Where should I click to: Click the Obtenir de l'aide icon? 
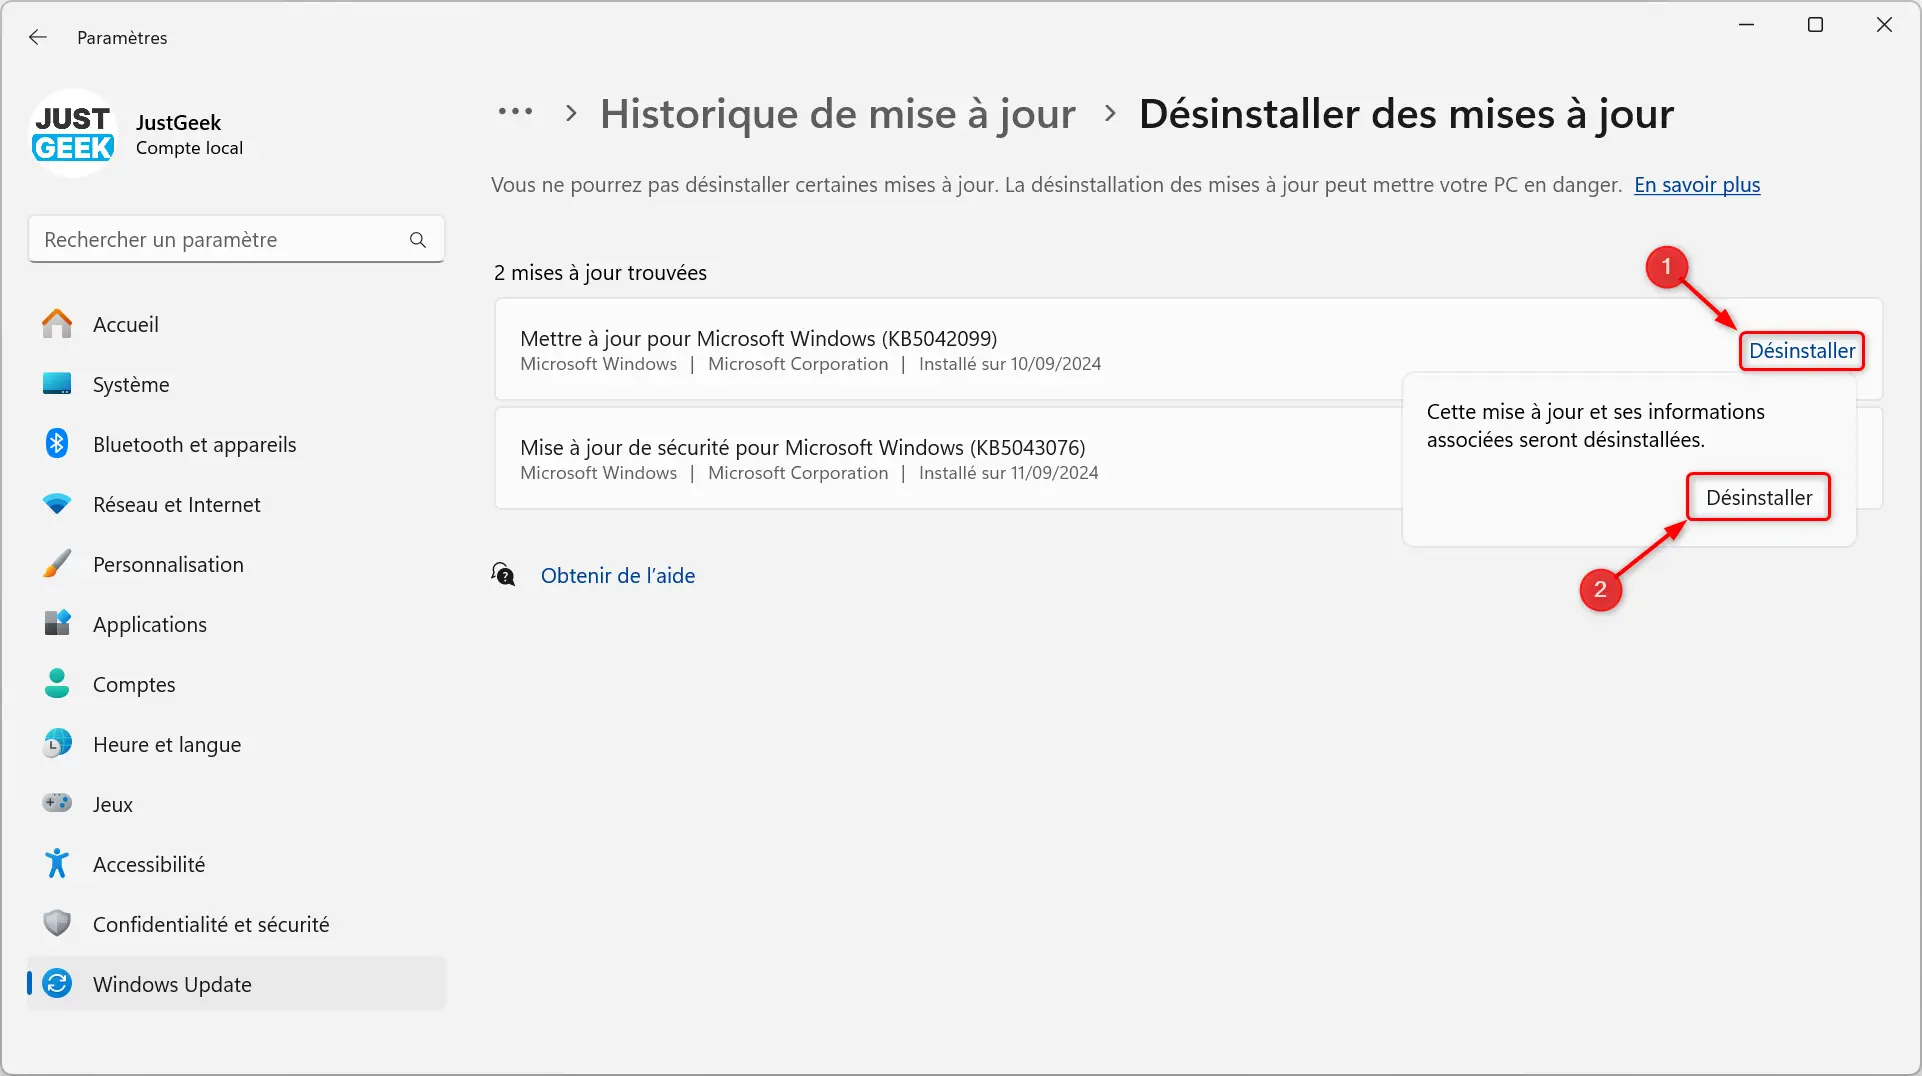503,575
